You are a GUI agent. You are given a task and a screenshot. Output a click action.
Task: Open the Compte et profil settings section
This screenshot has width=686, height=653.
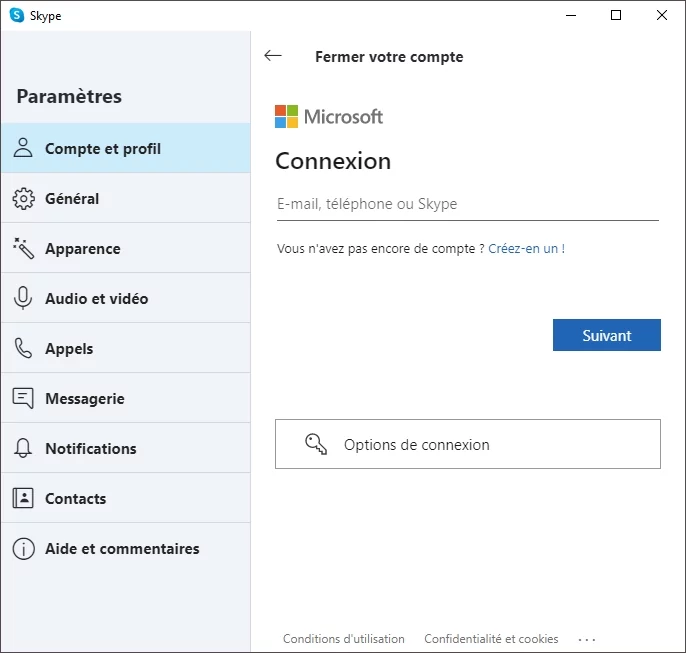coord(126,148)
